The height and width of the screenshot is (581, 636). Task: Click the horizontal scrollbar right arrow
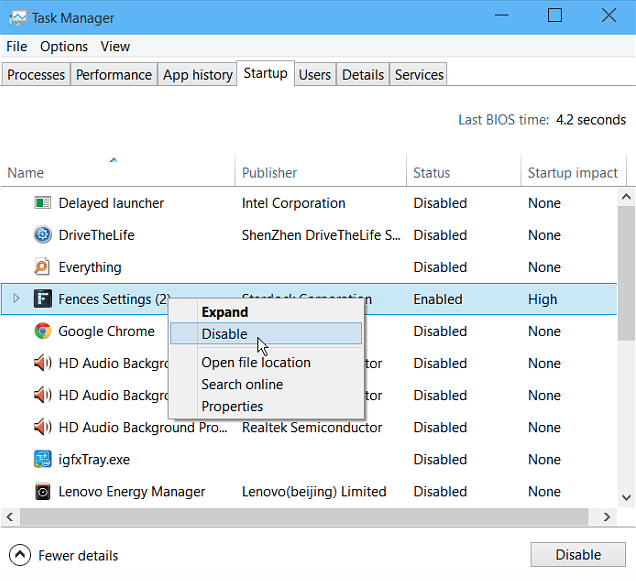607,516
